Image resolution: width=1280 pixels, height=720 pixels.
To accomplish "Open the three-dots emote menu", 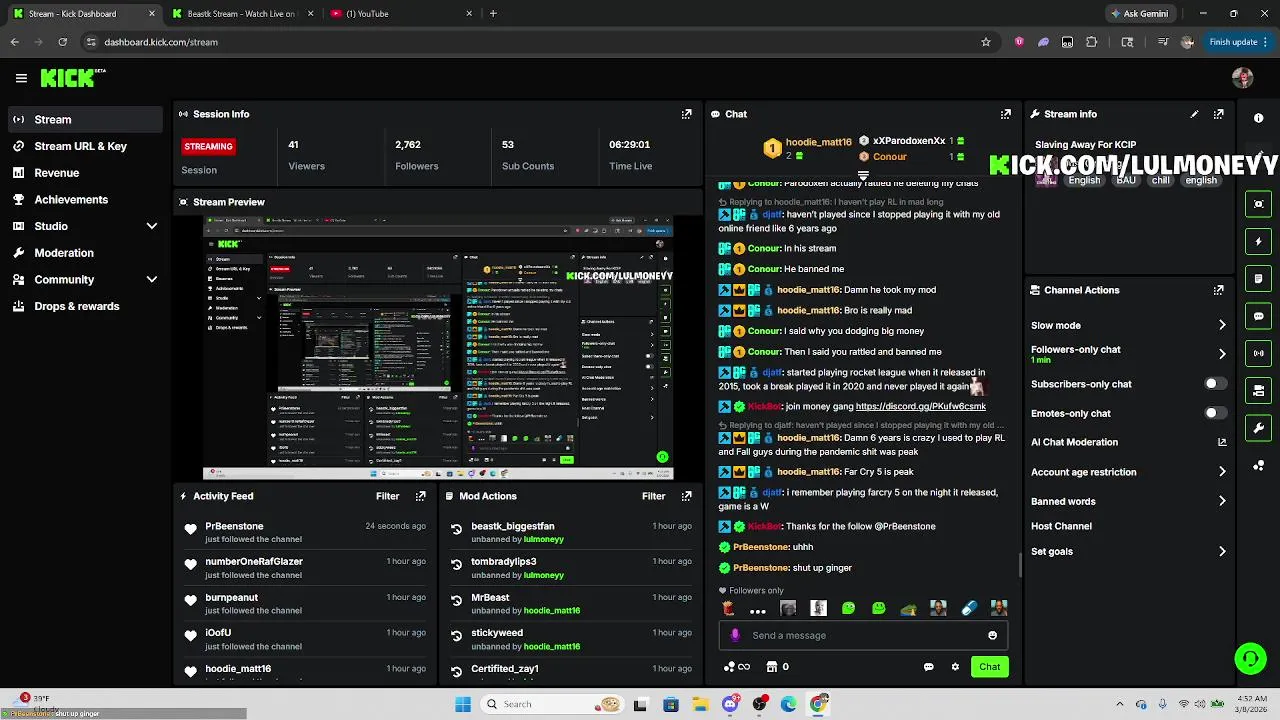I will 757,609.
